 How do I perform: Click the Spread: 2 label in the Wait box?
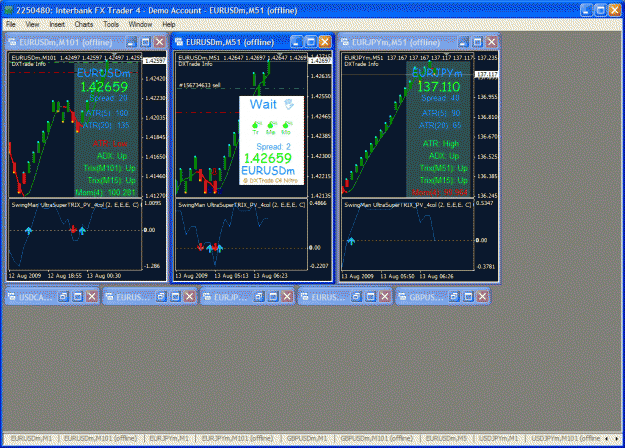click(x=273, y=147)
